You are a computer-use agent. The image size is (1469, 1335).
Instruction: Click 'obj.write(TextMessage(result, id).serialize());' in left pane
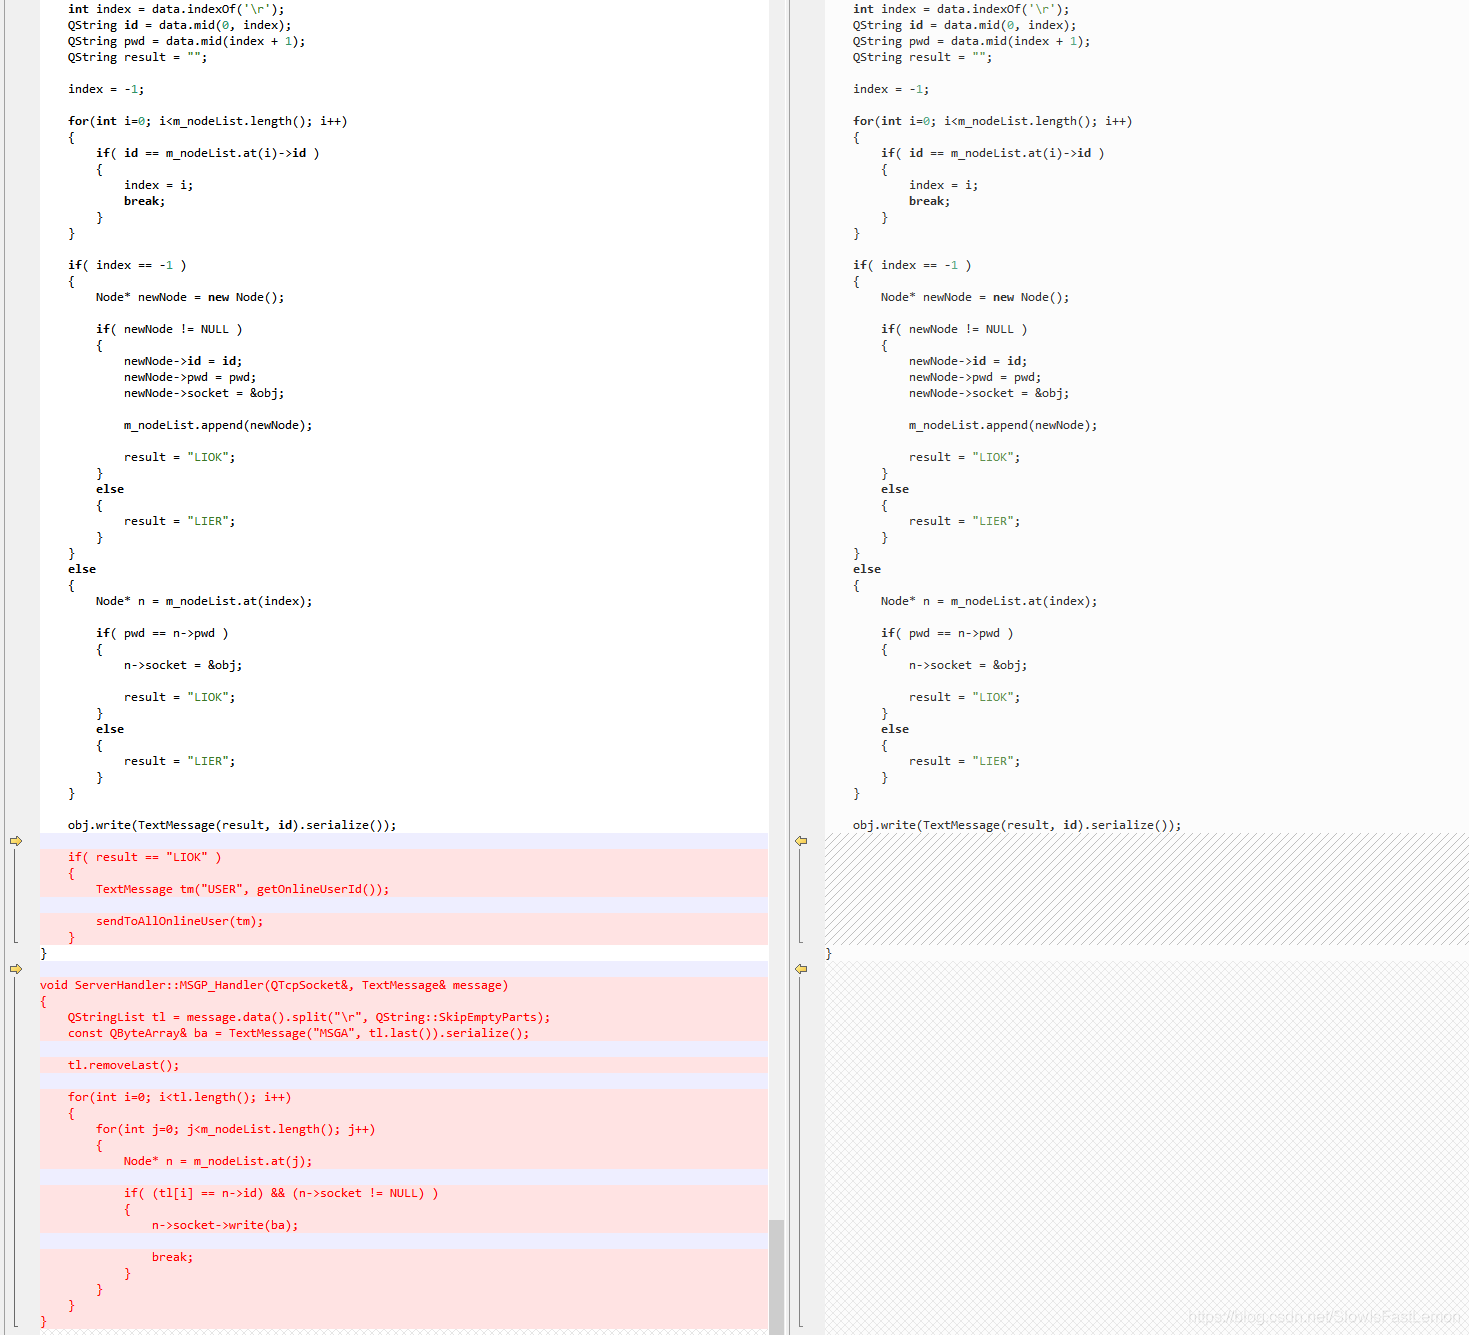click(232, 825)
